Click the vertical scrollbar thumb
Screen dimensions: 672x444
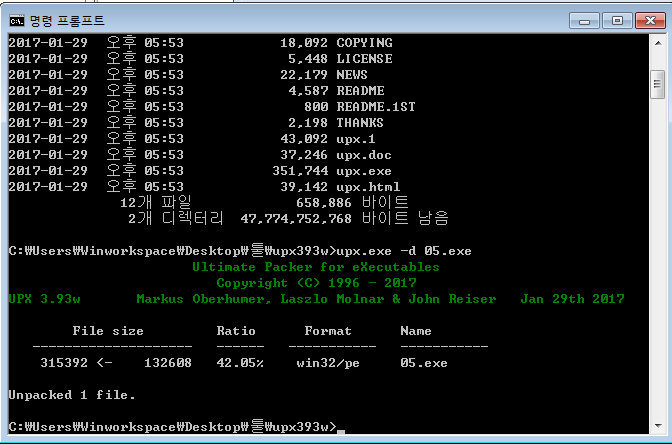pyautogui.click(x=657, y=83)
